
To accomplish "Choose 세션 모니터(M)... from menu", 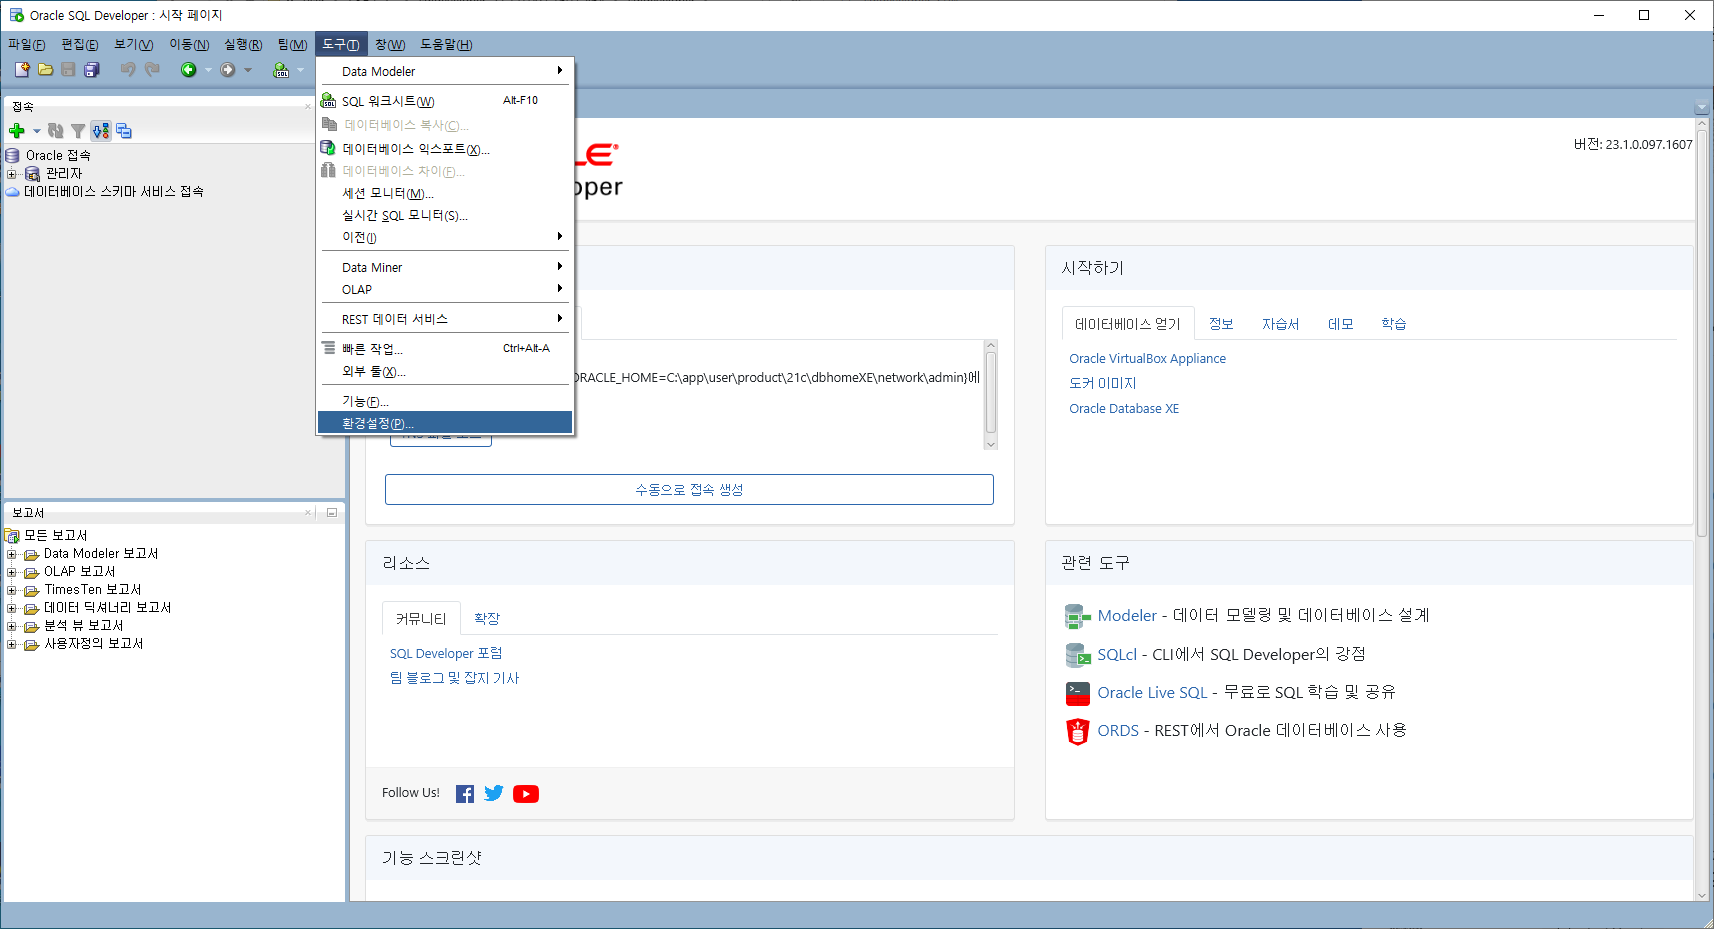I will pyautogui.click(x=445, y=193).
